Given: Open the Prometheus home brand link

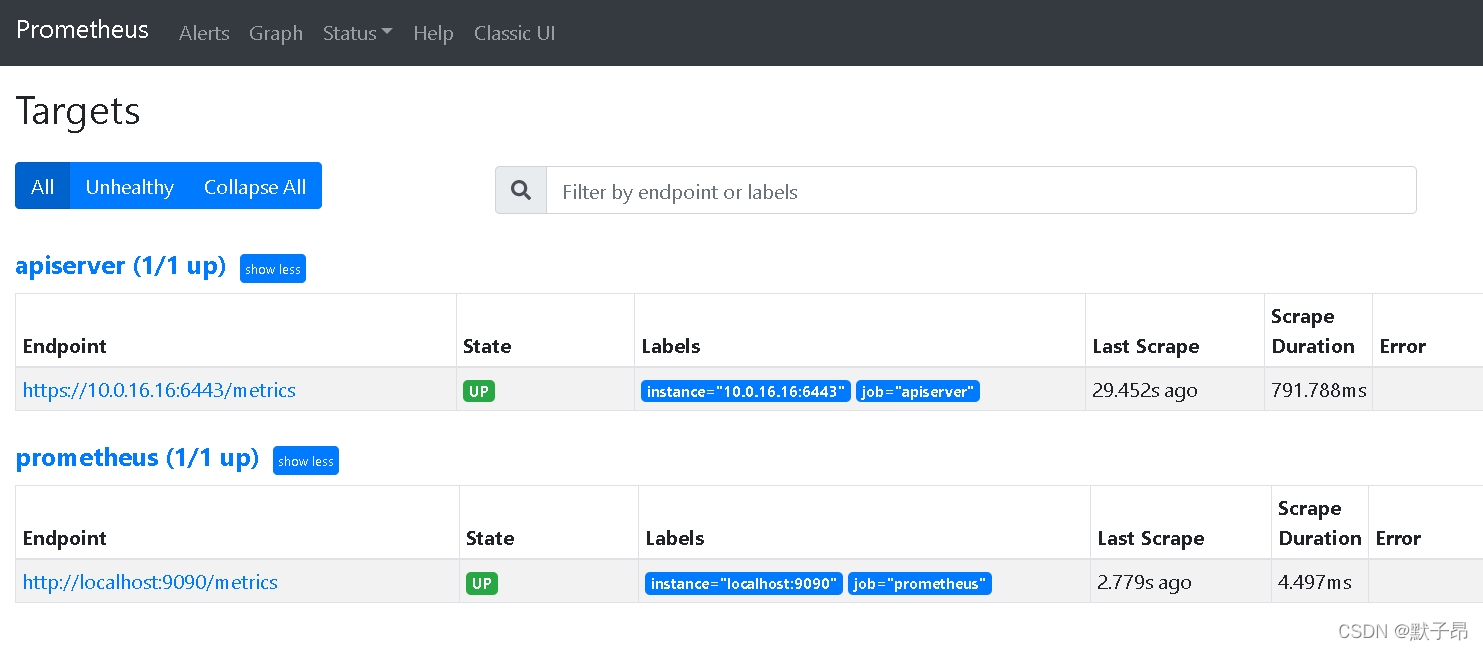Looking at the screenshot, I should tap(82, 30).
